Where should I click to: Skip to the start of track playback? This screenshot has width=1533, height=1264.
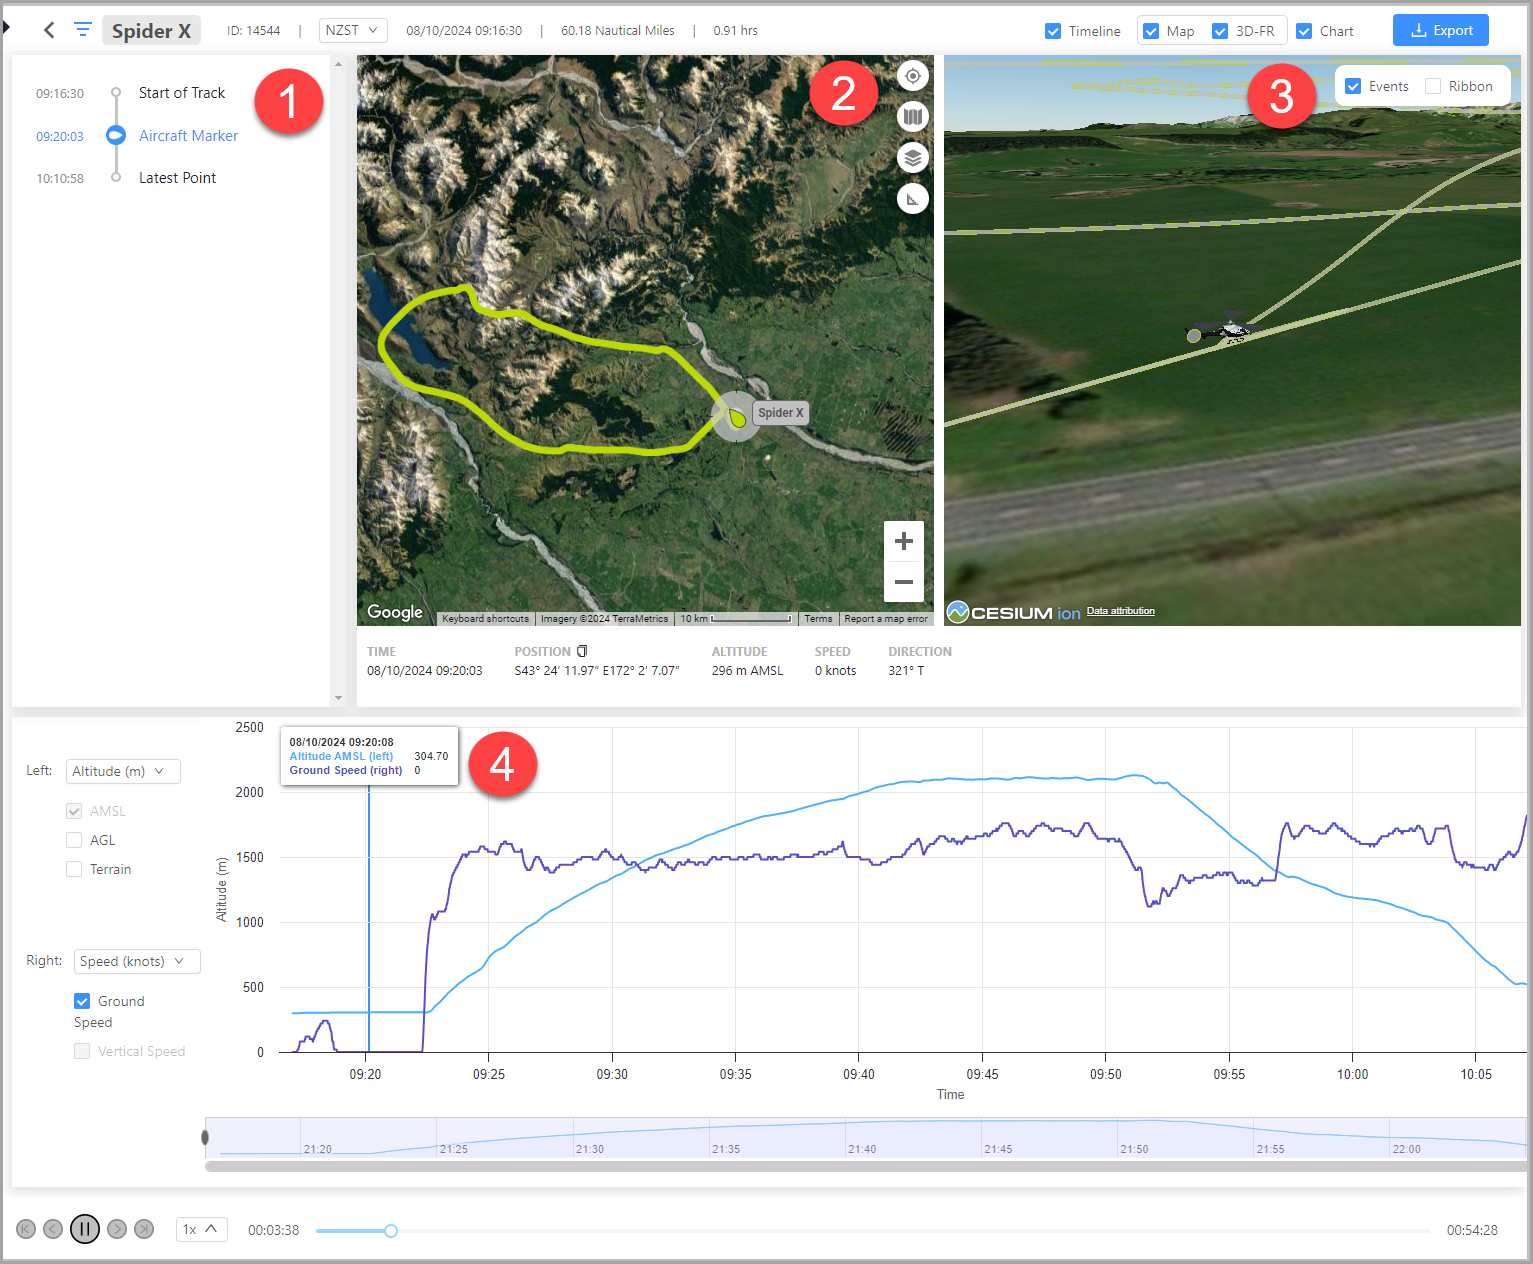coord(26,1229)
